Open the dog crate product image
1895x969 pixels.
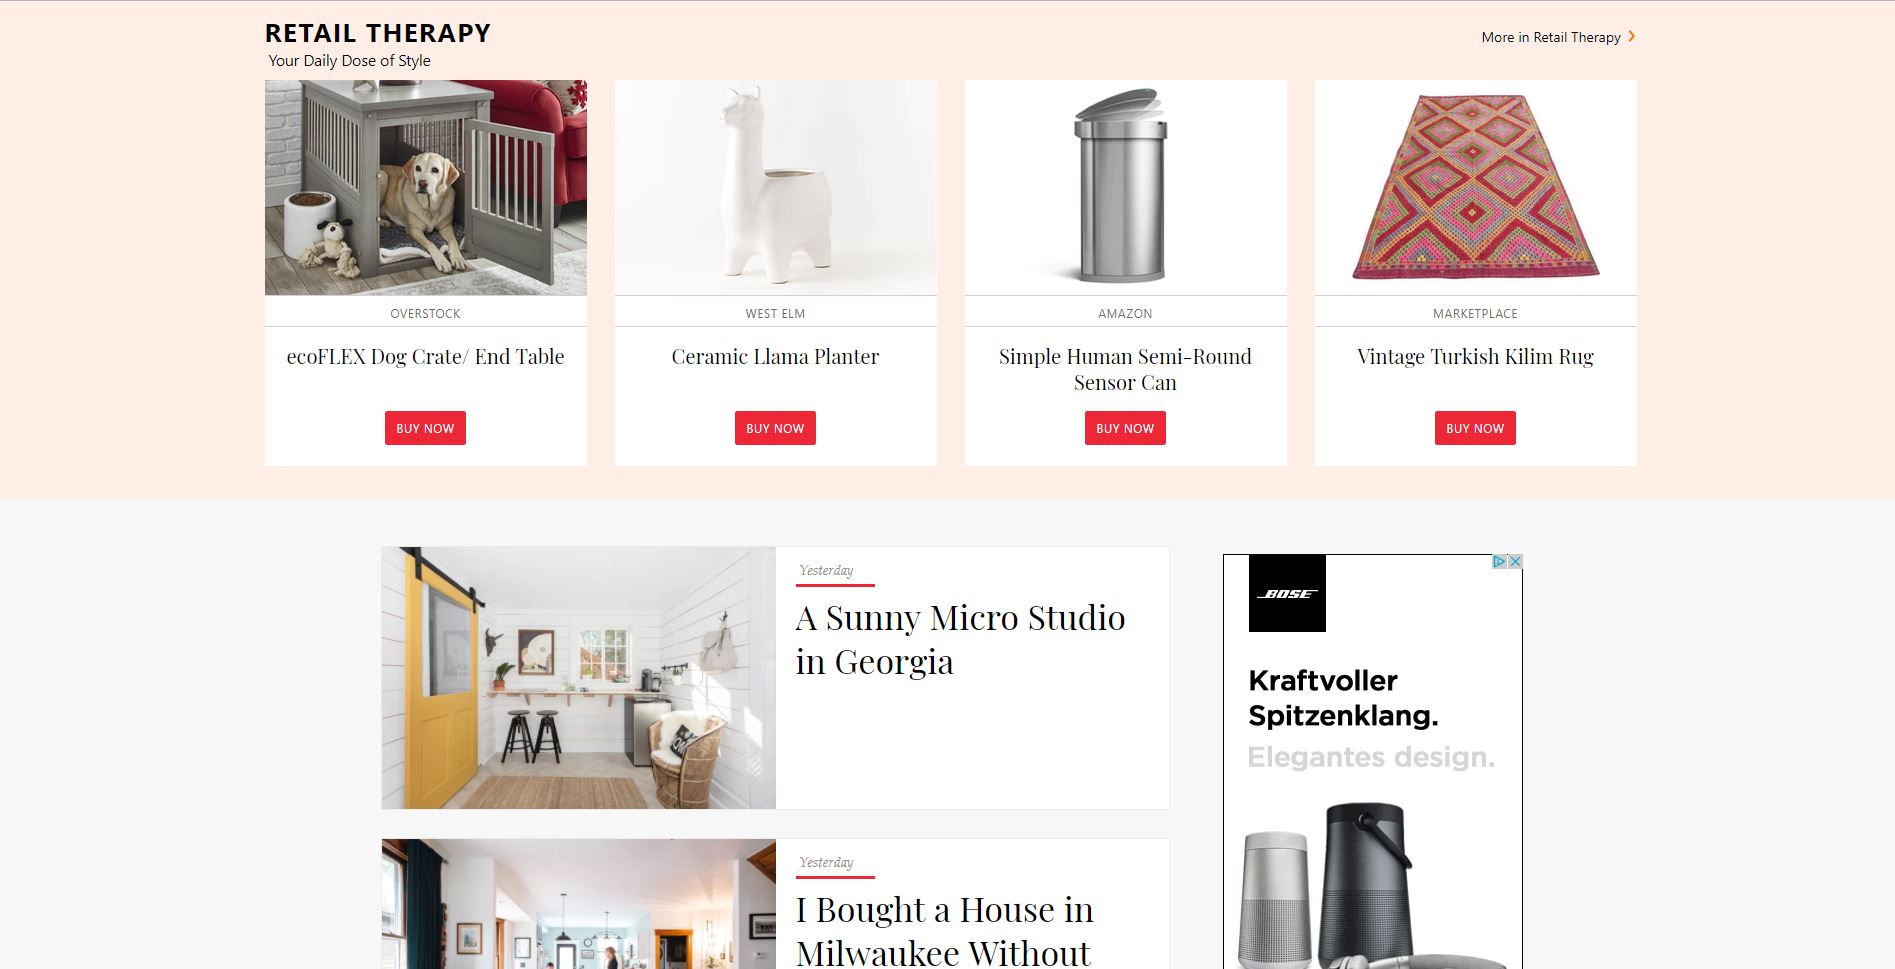[x=426, y=188]
